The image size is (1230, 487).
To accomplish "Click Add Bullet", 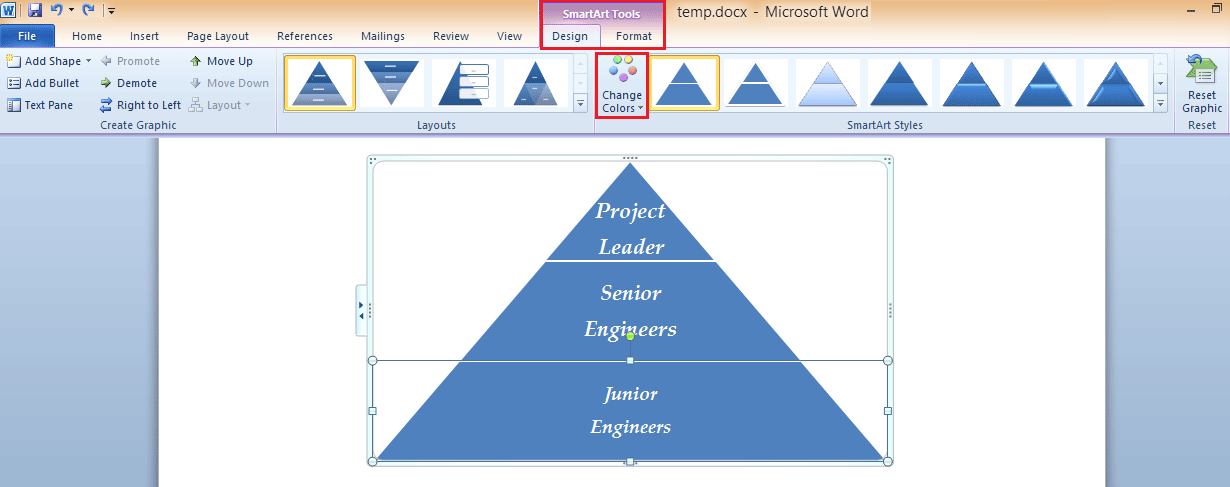I will click(x=43, y=83).
